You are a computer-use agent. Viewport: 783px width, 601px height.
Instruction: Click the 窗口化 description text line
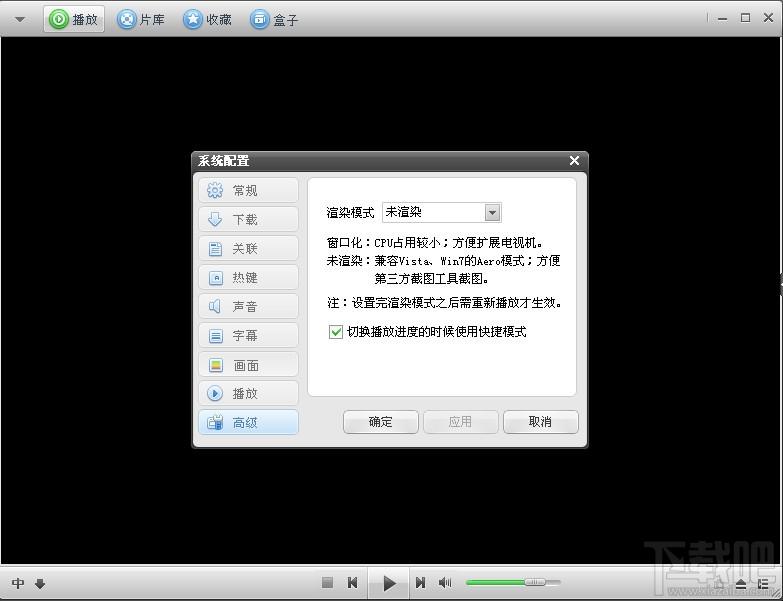pyautogui.click(x=434, y=243)
